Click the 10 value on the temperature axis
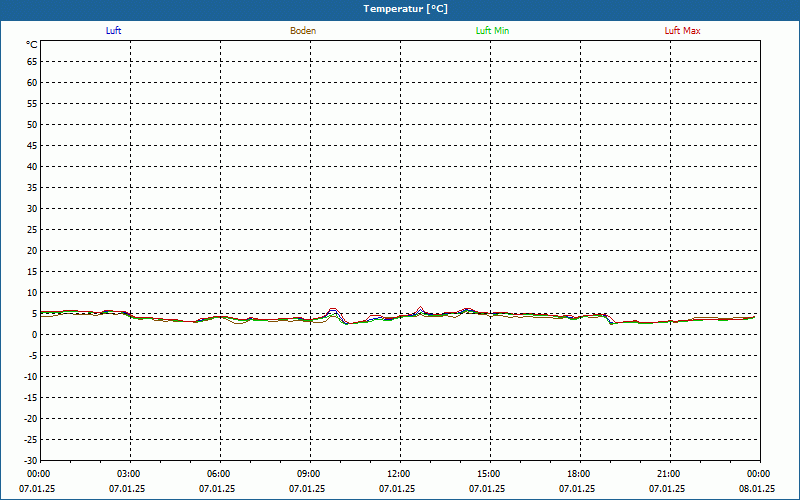The height and width of the screenshot is (500, 800). [x=32, y=293]
